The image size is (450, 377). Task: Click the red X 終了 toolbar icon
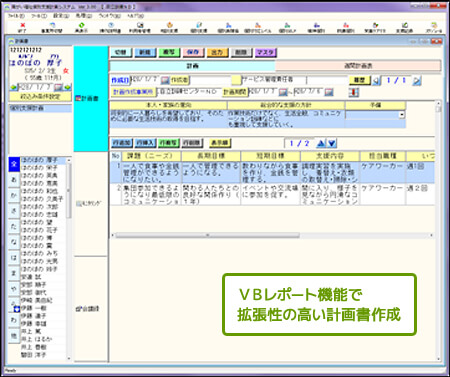(x=23, y=25)
